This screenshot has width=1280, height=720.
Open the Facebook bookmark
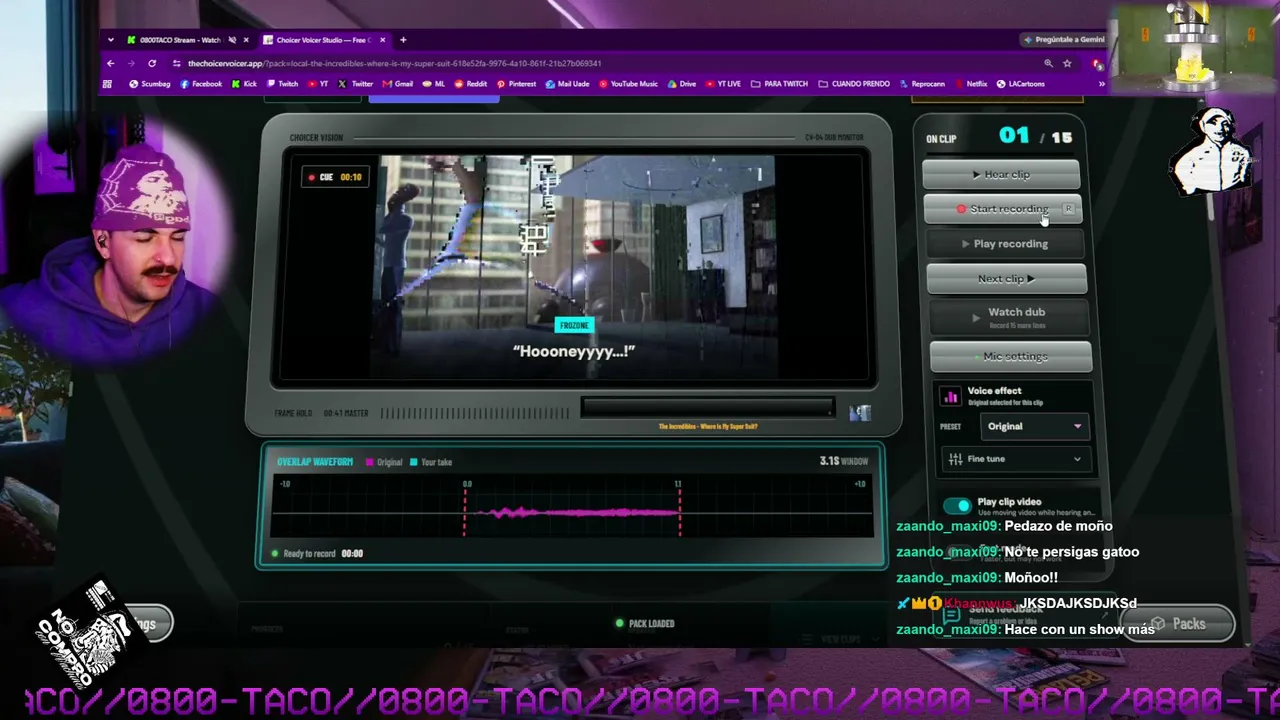tap(201, 84)
